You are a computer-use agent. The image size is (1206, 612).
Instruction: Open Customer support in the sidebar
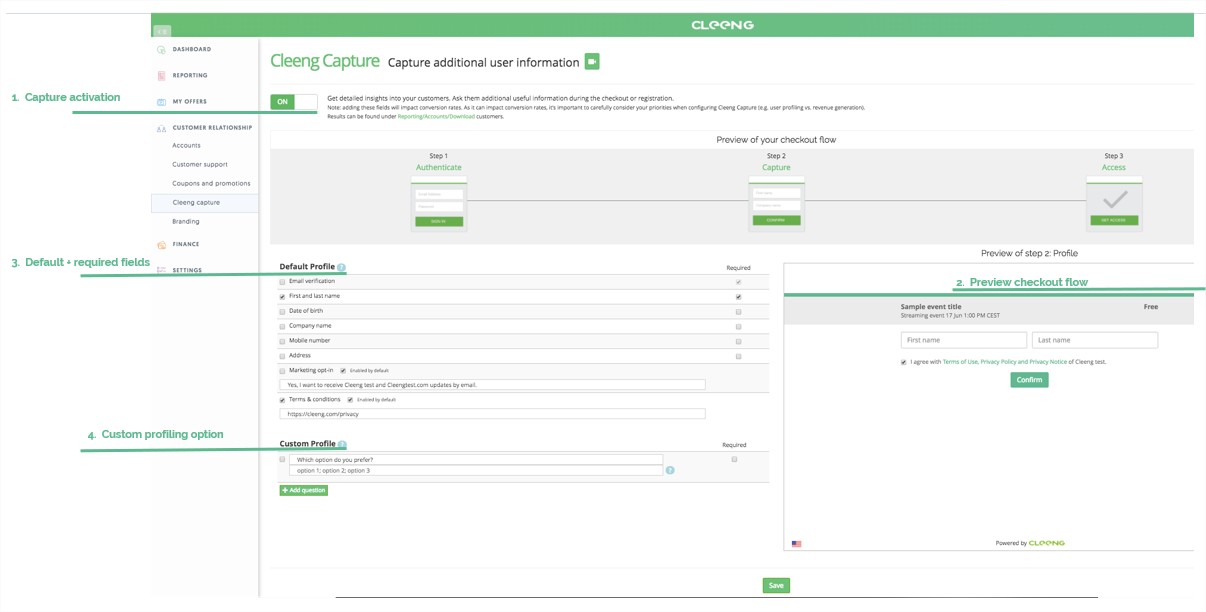[x=200, y=165]
